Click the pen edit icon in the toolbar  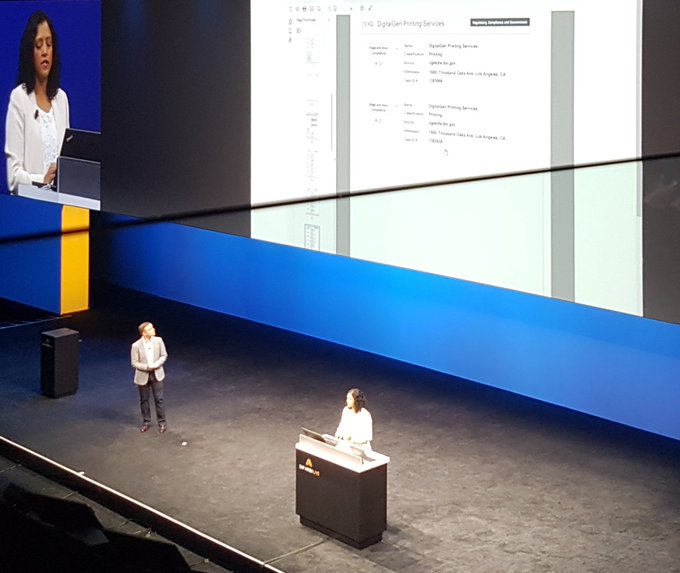point(370,8)
